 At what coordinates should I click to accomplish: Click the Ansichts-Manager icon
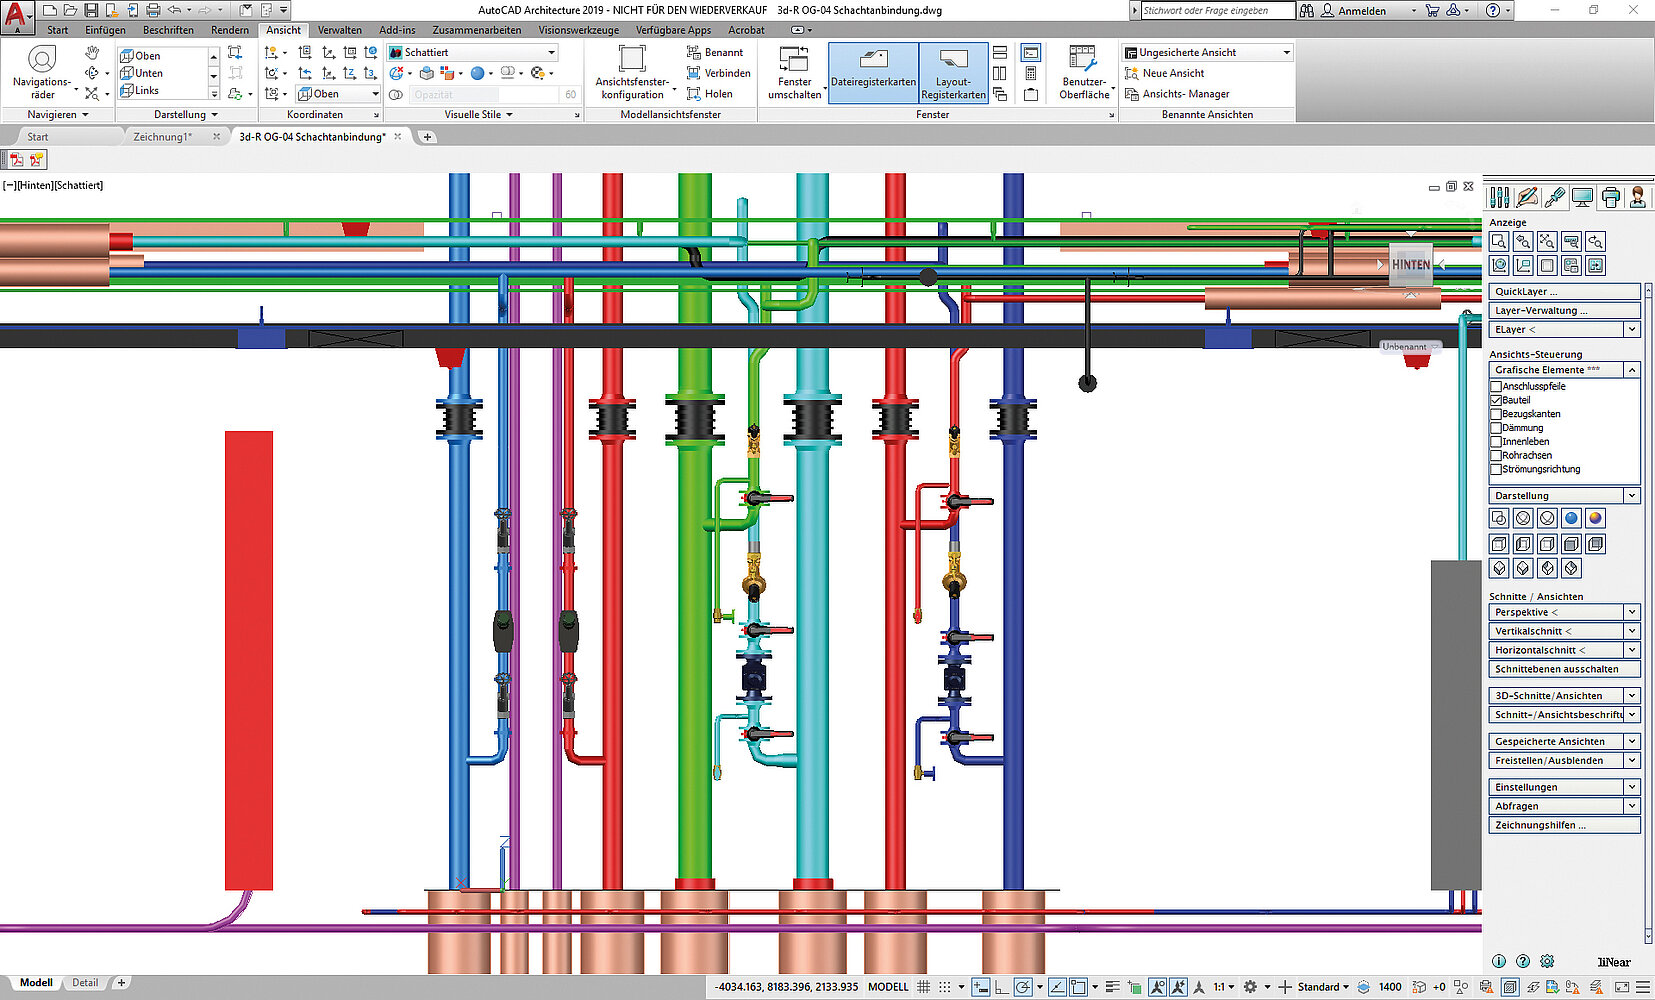click(x=1132, y=94)
